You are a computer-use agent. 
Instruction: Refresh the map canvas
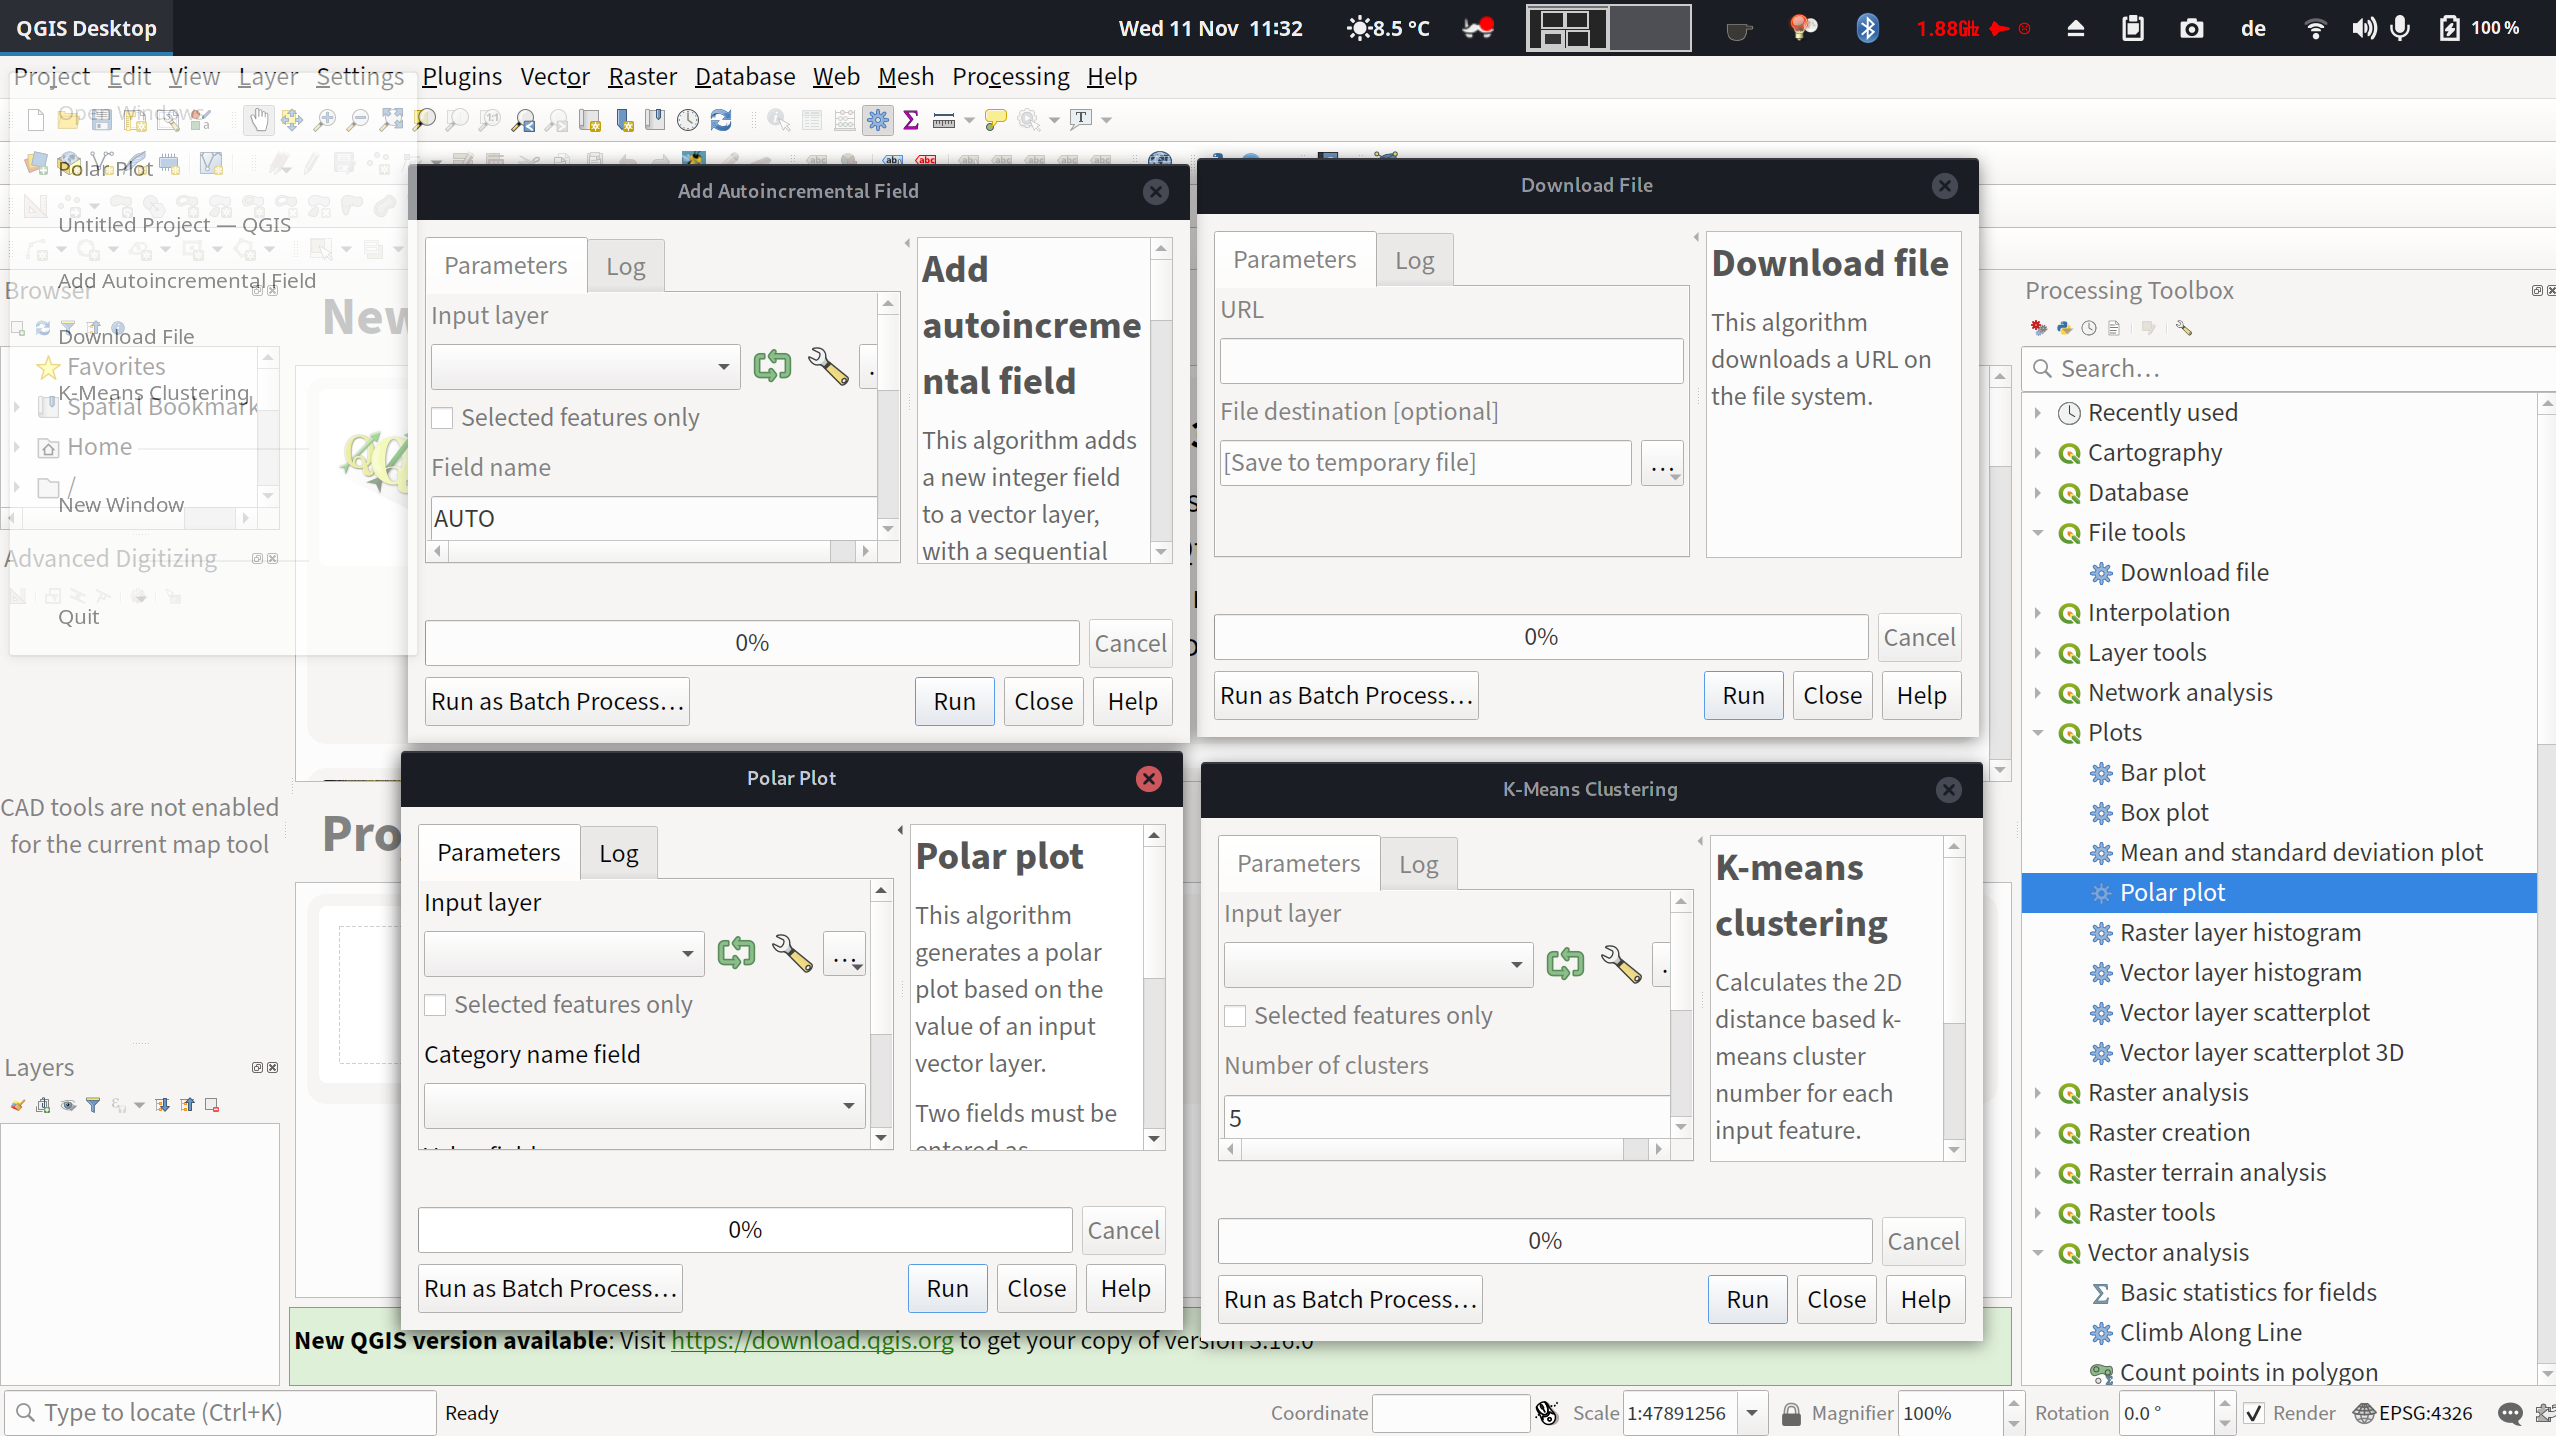coord(722,120)
